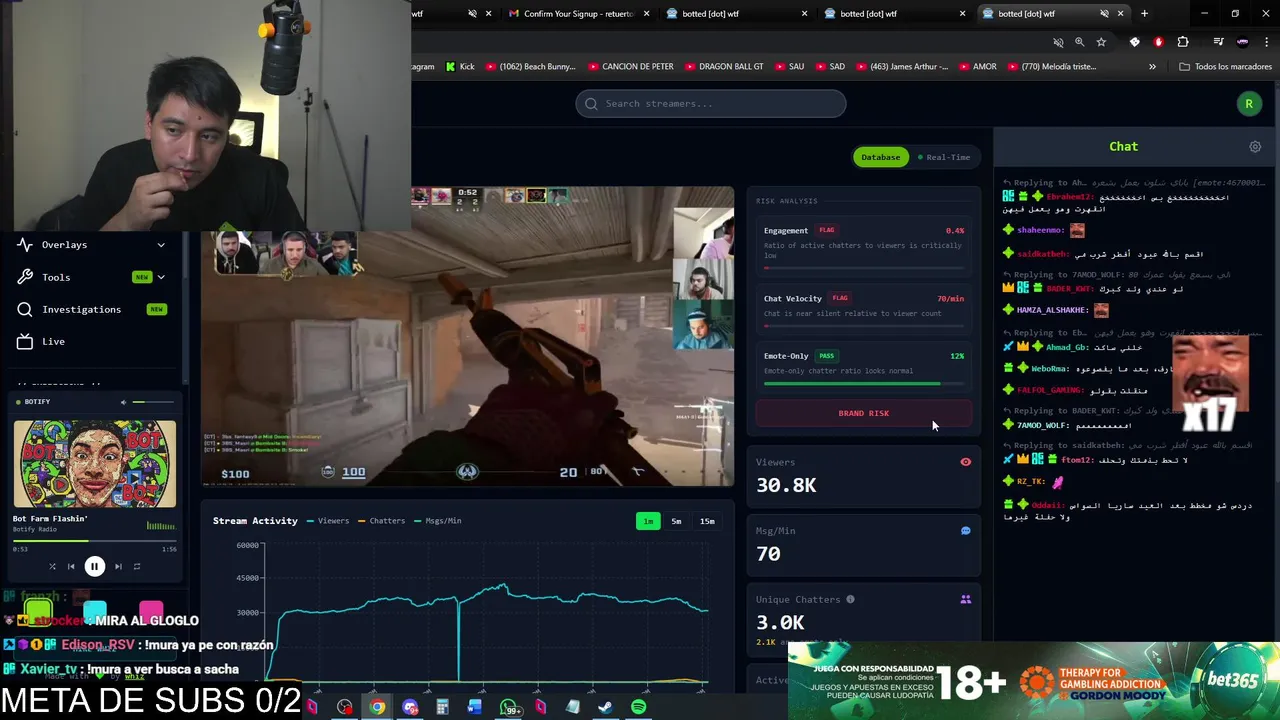Adjust the Botify volume slider

point(153,402)
